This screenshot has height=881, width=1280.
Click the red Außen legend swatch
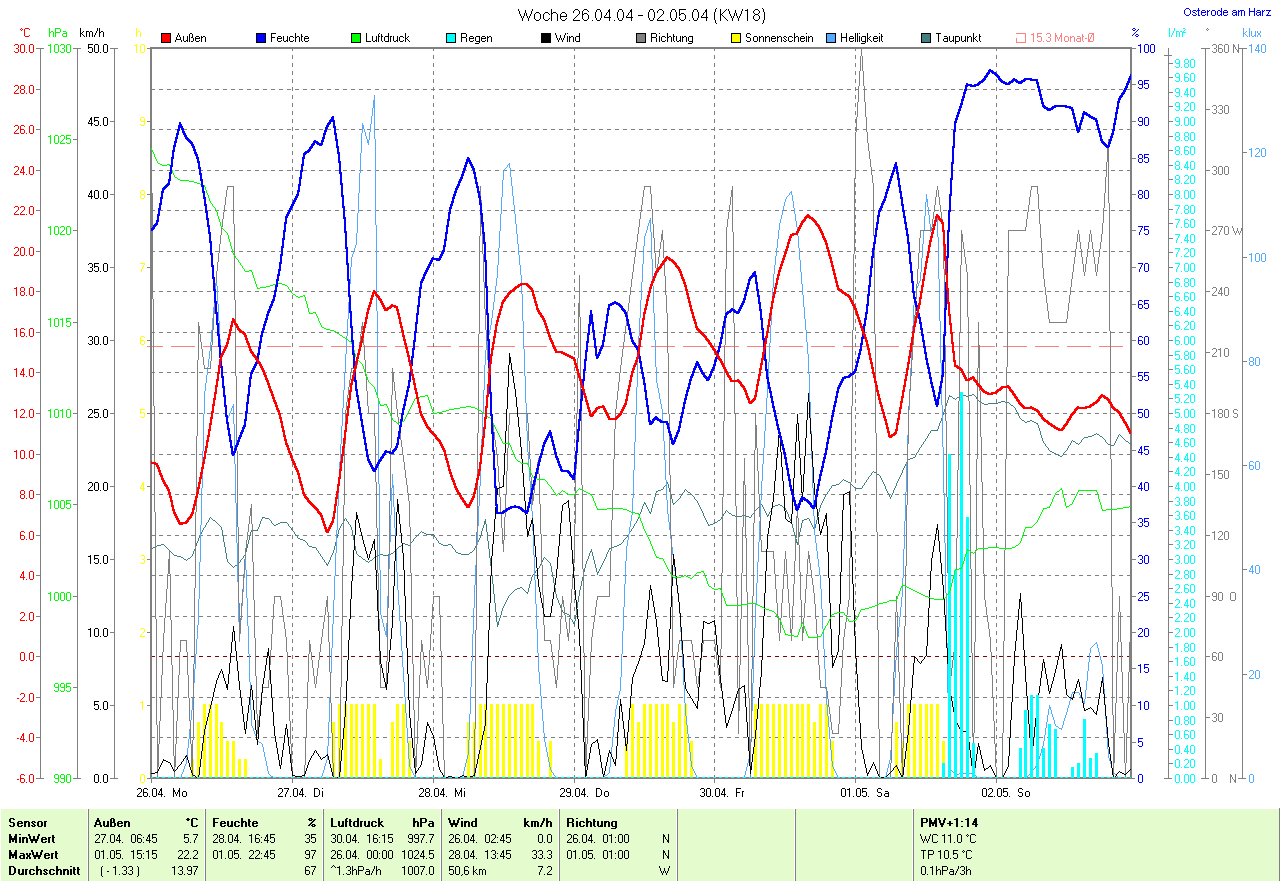(166, 38)
